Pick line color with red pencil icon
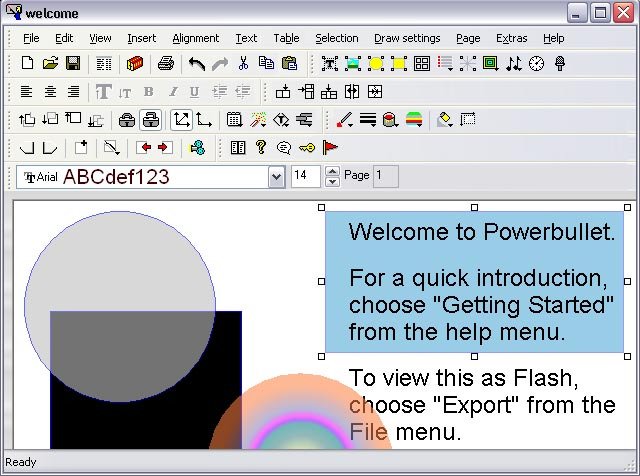Screen dimensions: 640x476 (344, 120)
